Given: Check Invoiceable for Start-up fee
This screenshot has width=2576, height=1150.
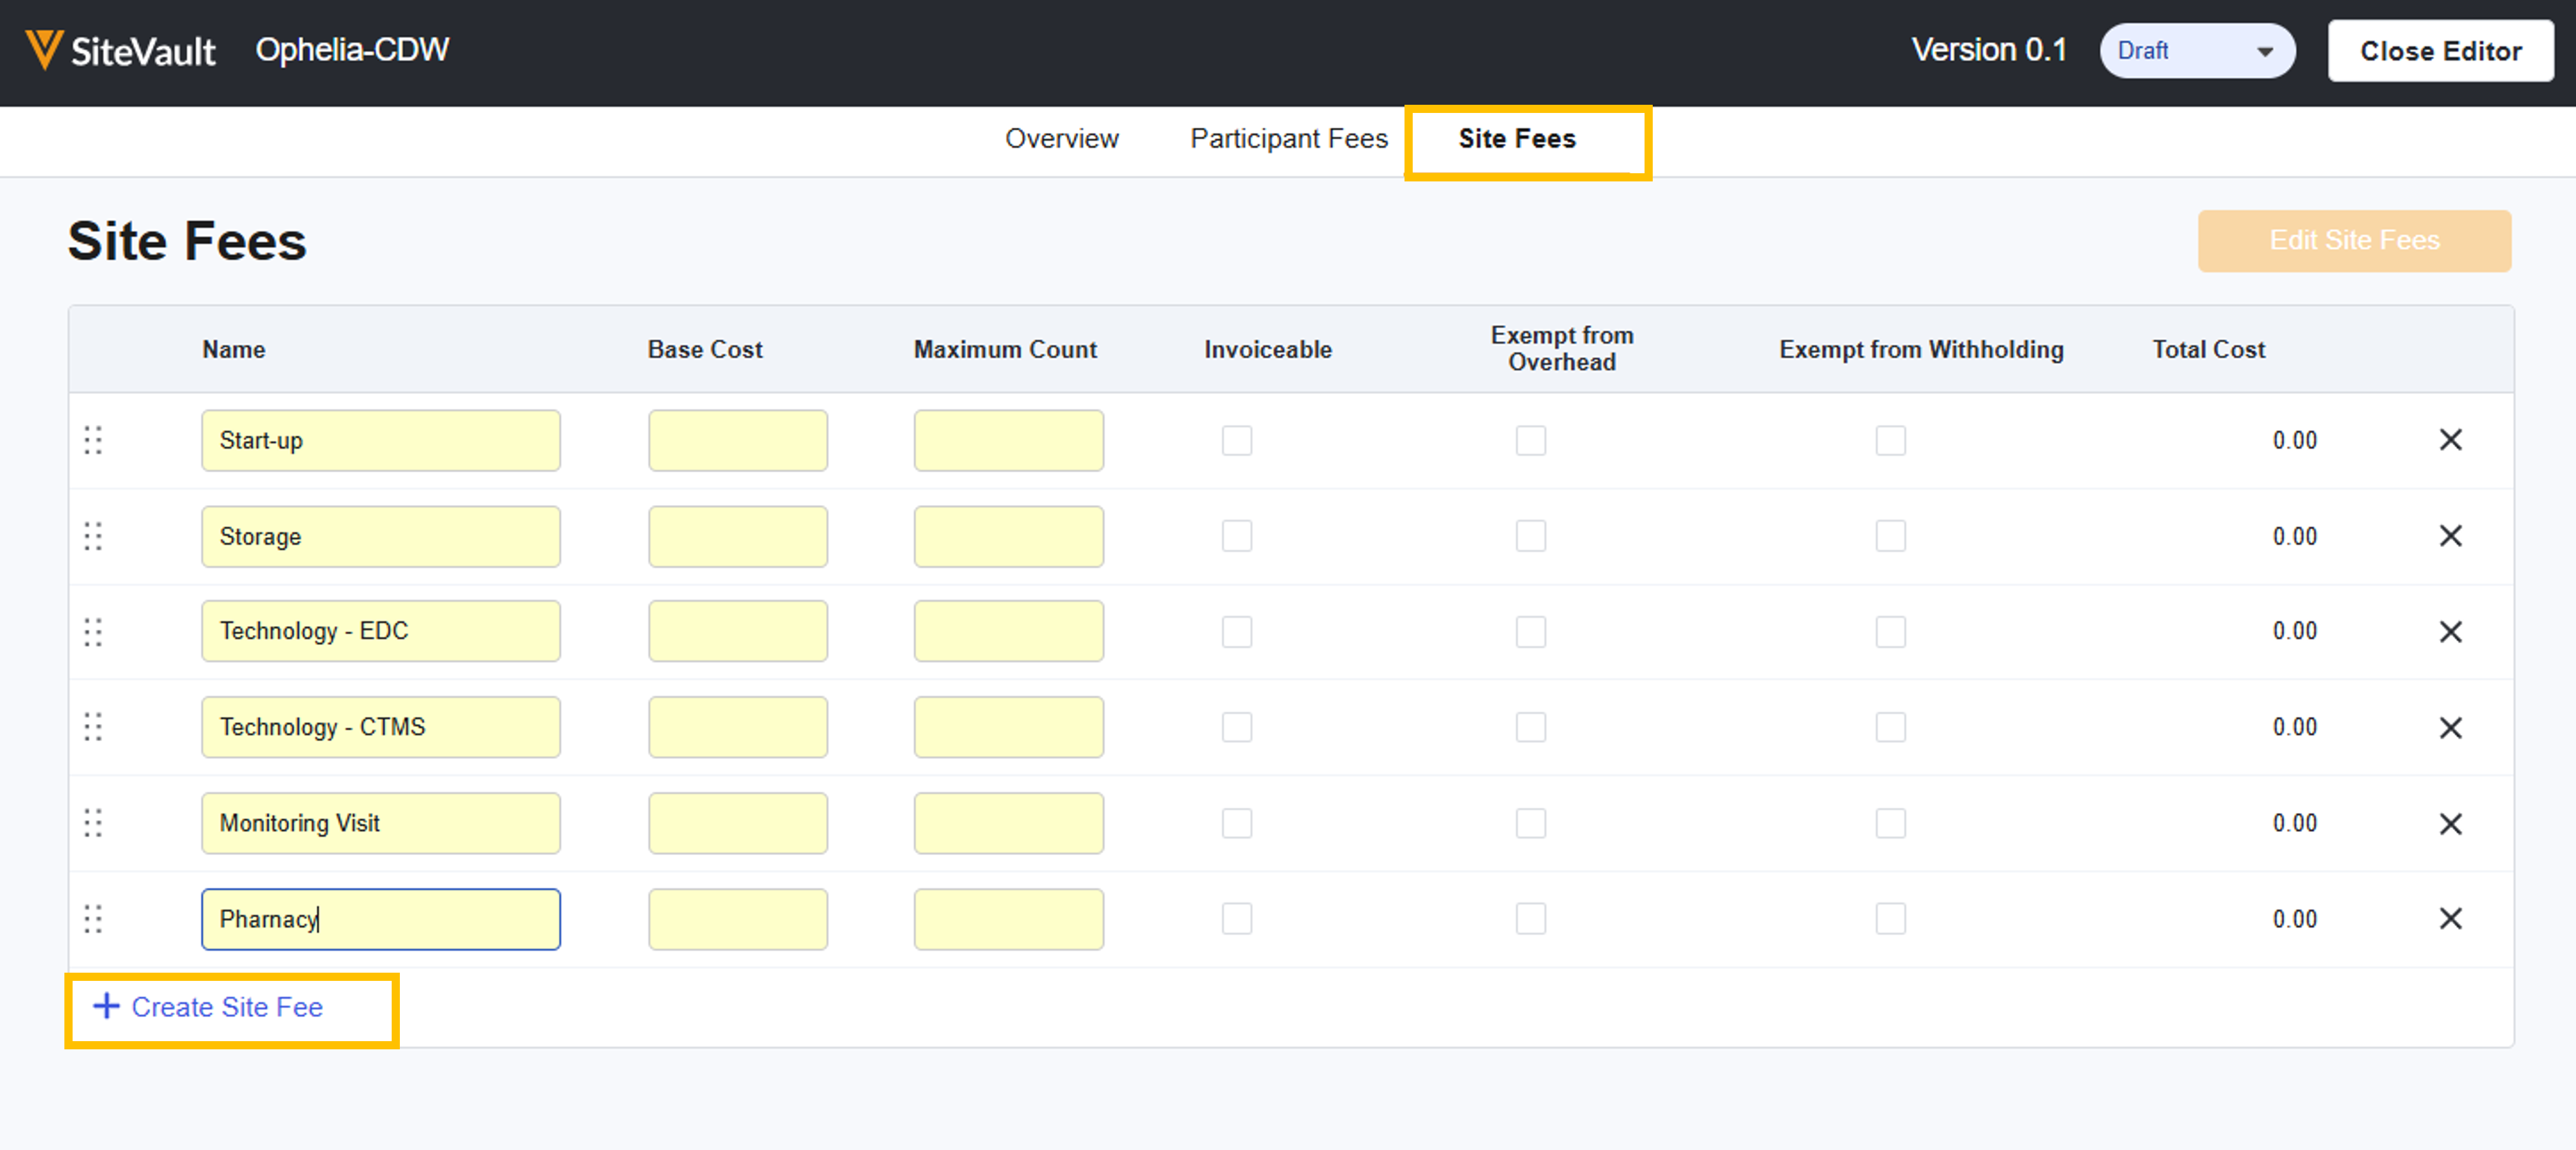Looking at the screenshot, I should [1236, 440].
